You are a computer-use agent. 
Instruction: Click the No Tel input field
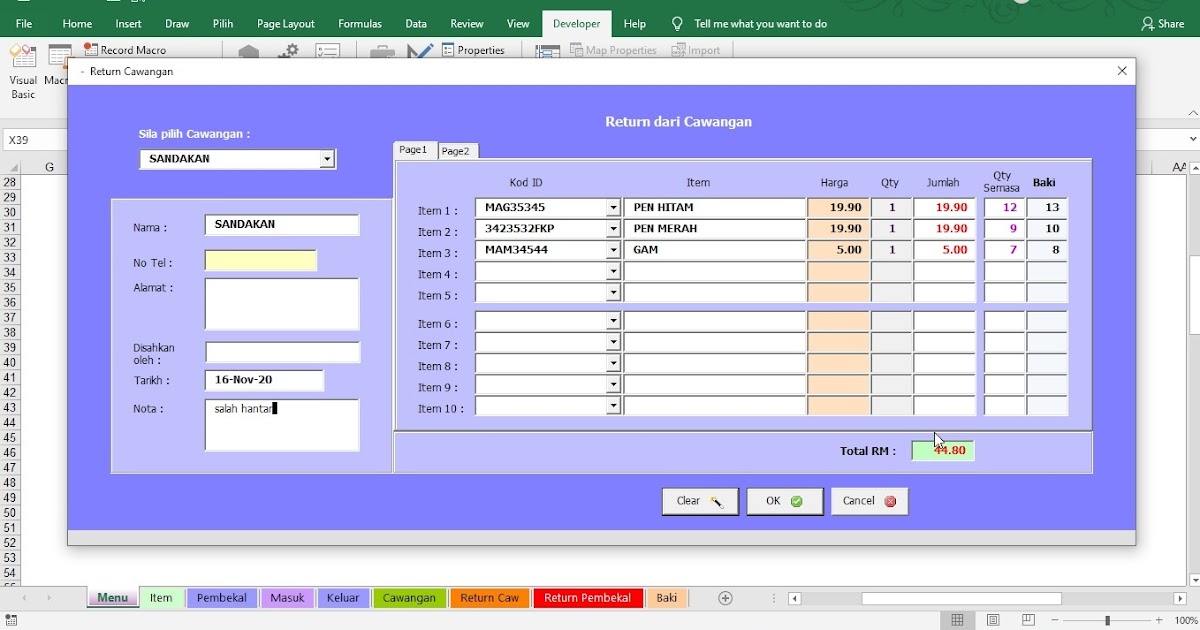(x=261, y=261)
